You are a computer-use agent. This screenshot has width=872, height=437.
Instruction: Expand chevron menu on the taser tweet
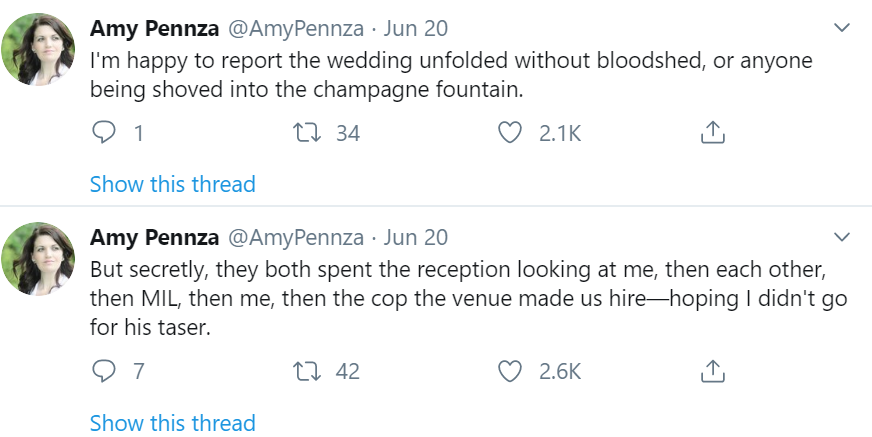pyautogui.click(x=842, y=238)
